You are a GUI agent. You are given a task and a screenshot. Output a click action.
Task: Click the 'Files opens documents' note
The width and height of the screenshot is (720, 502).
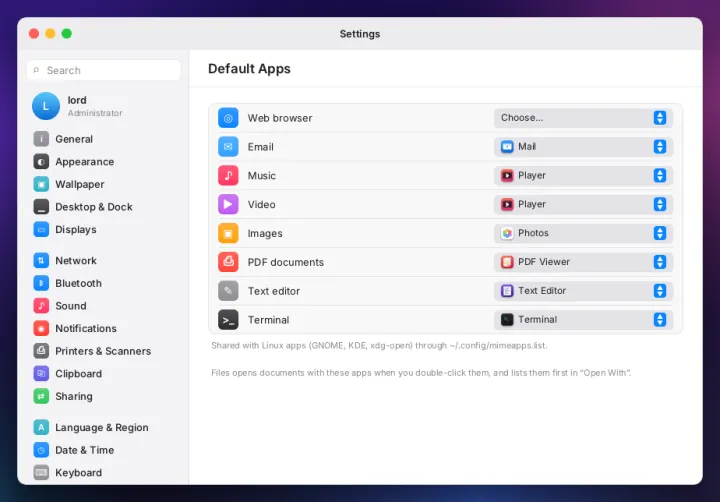[x=421, y=372]
